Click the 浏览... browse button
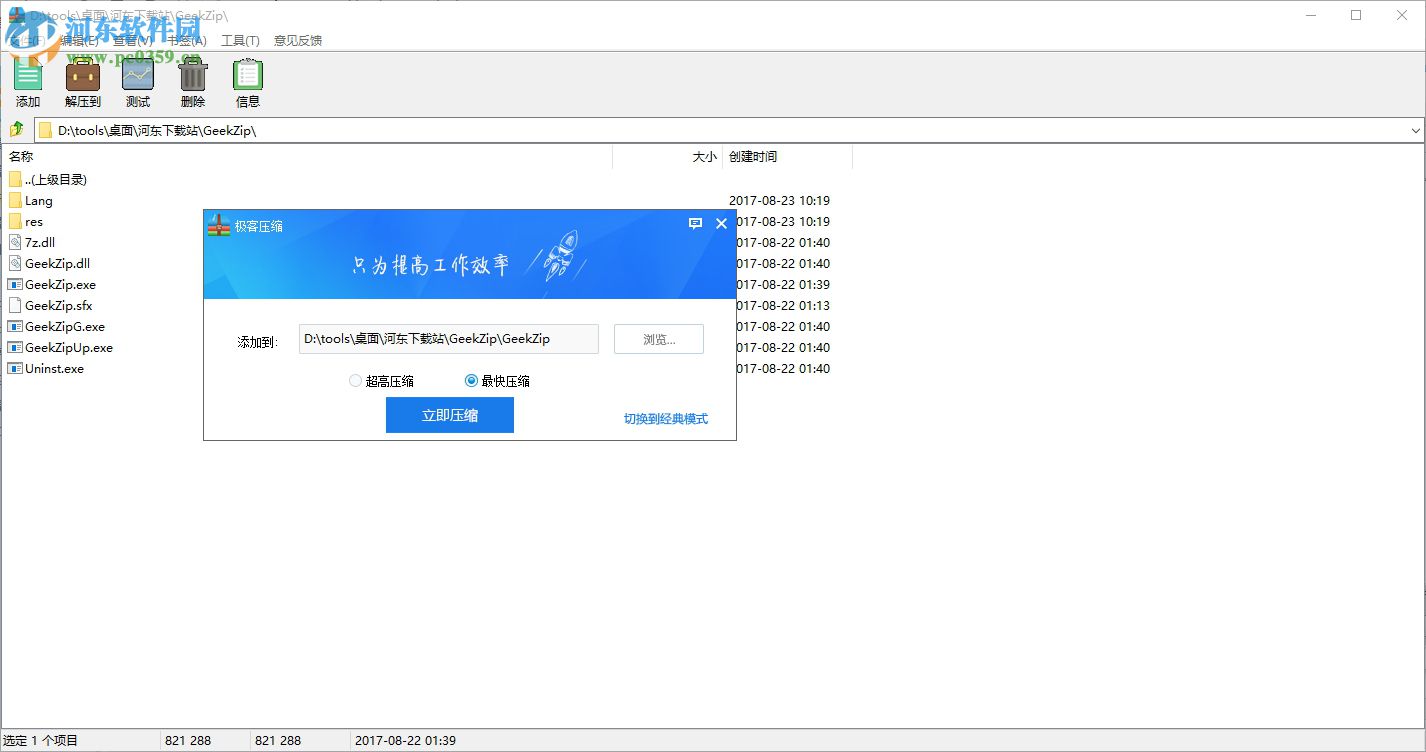 click(658, 339)
